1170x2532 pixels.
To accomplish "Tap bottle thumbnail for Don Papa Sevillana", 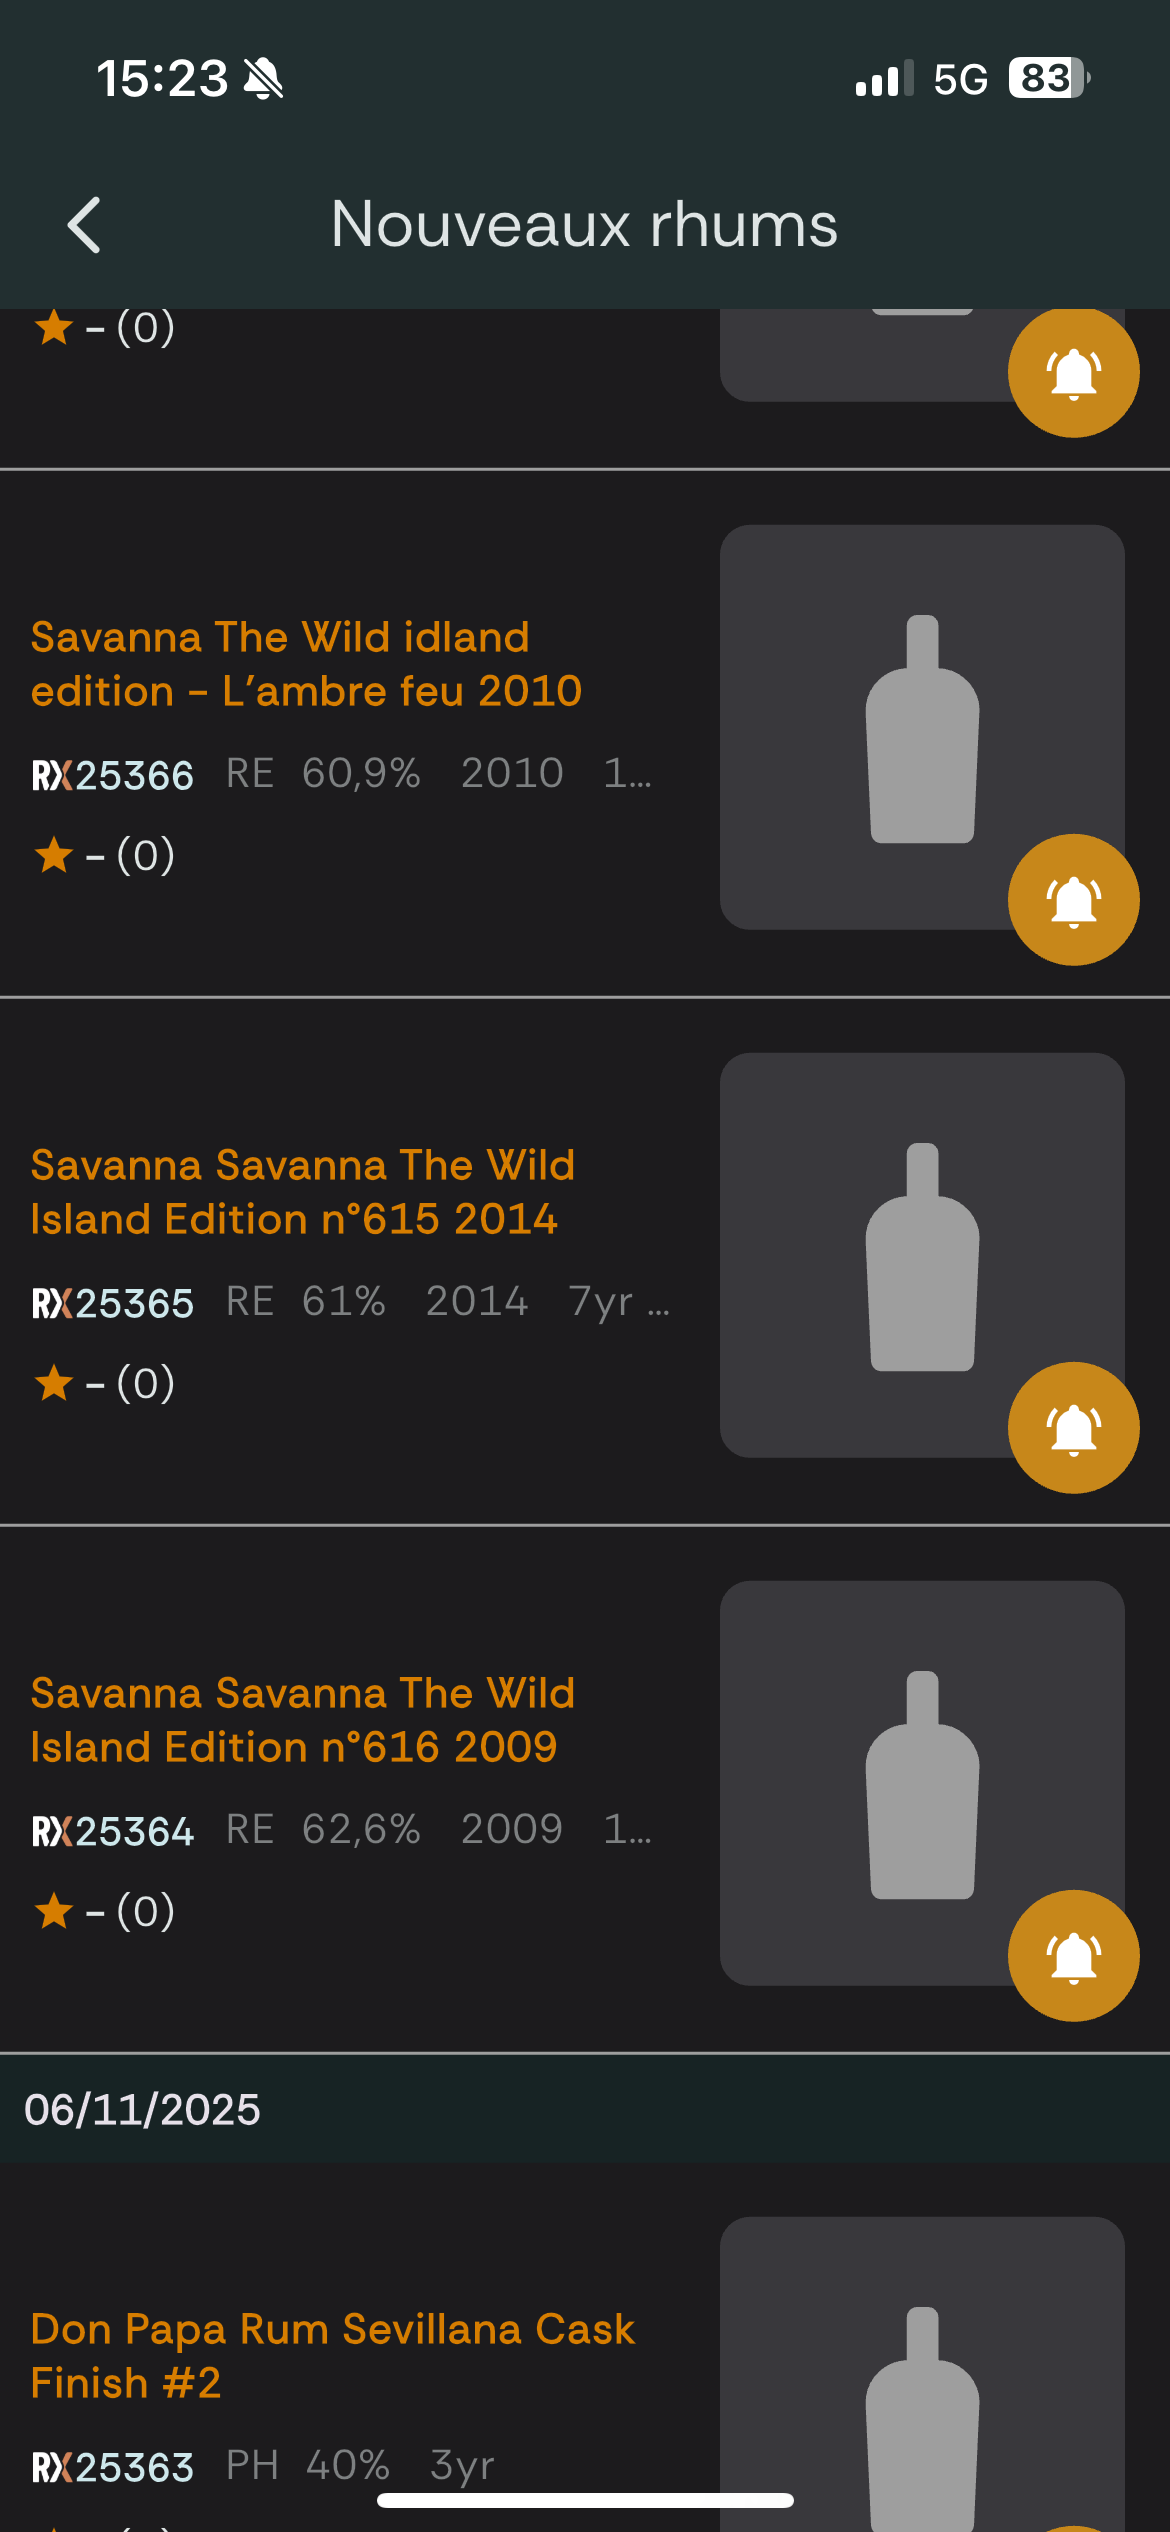I will 921,2400.
